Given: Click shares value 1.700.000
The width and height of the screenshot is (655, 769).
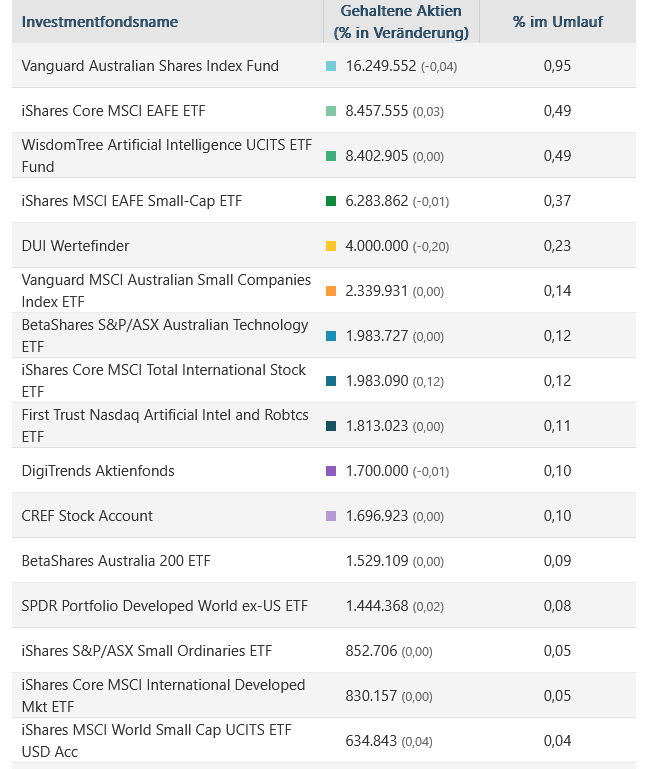Looking at the screenshot, I should [x=377, y=471].
